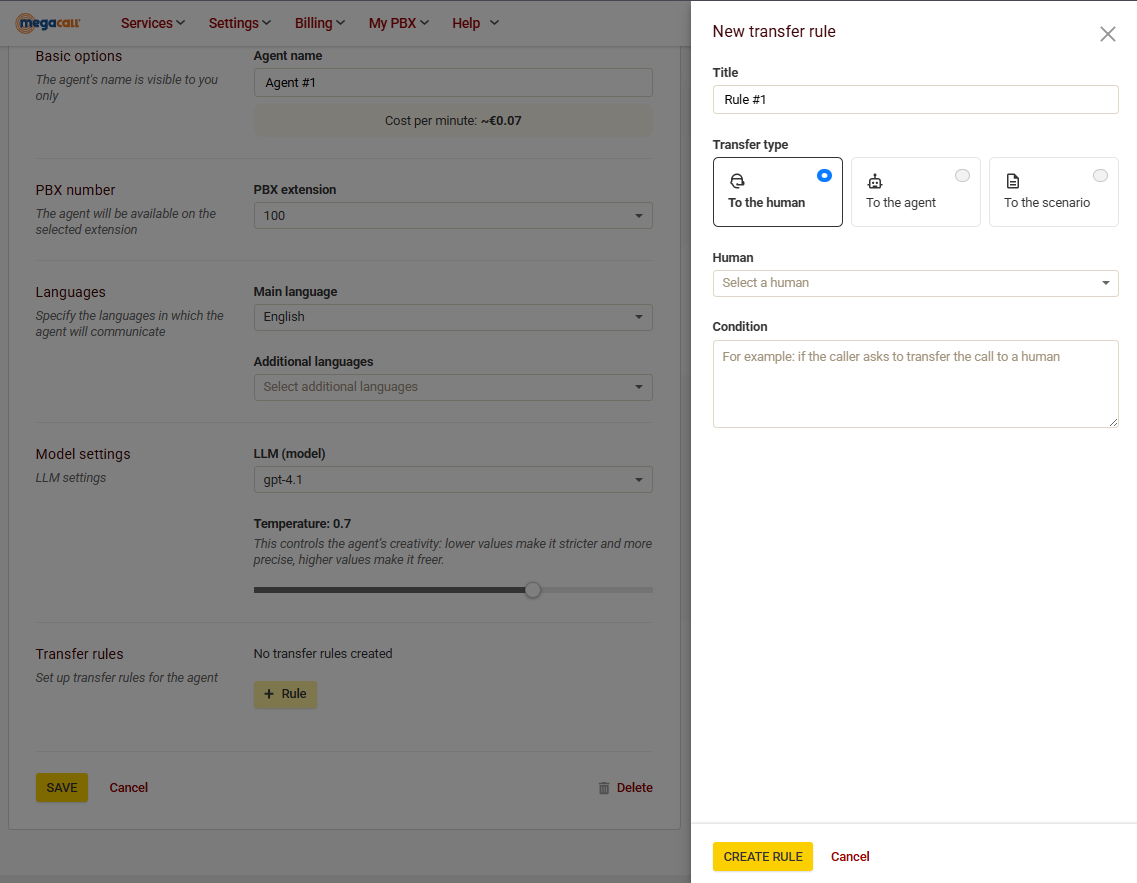Click the robot icon on To the agent
The width and height of the screenshot is (1137, 883).
pos(875,181)
